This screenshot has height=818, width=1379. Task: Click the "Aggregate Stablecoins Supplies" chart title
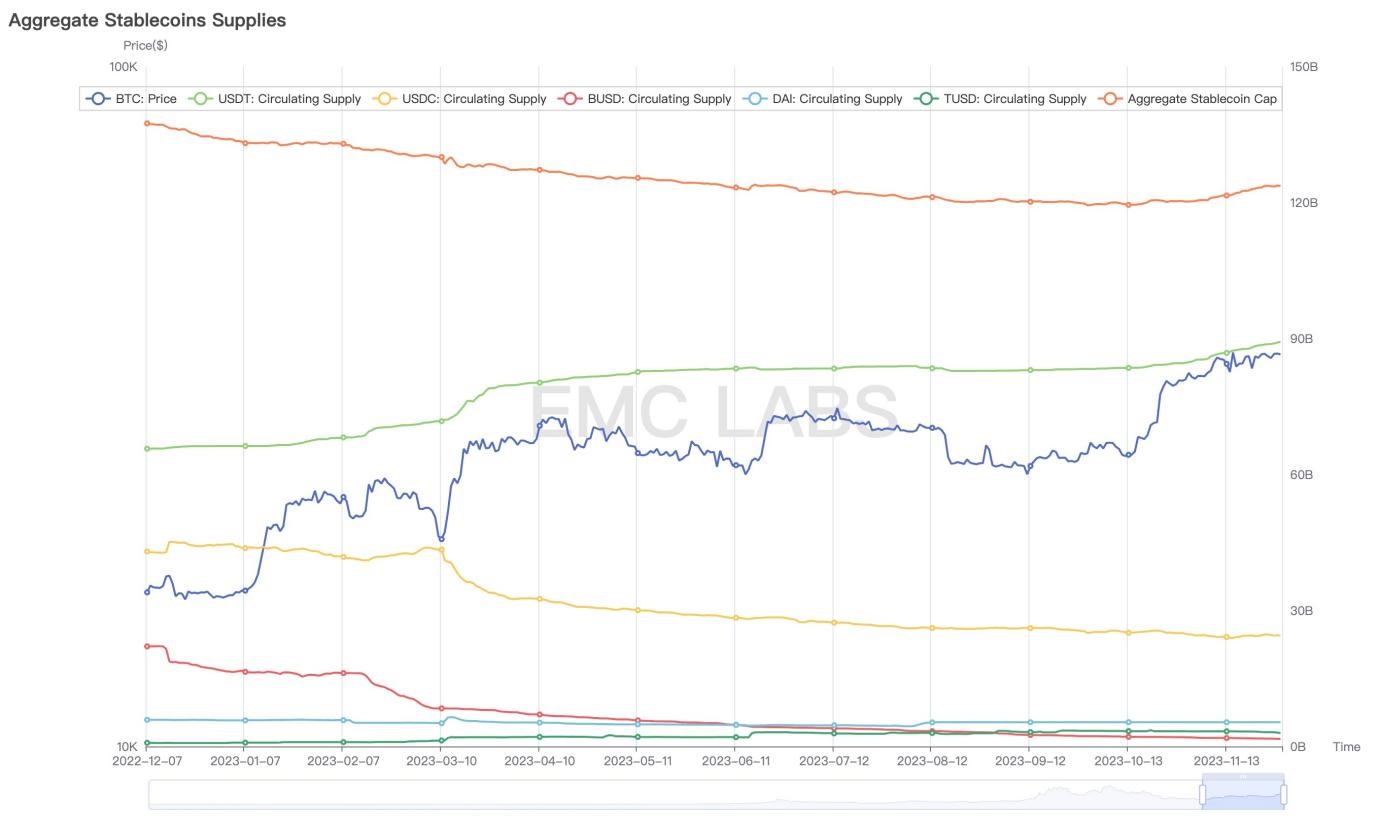click(147, 20)
